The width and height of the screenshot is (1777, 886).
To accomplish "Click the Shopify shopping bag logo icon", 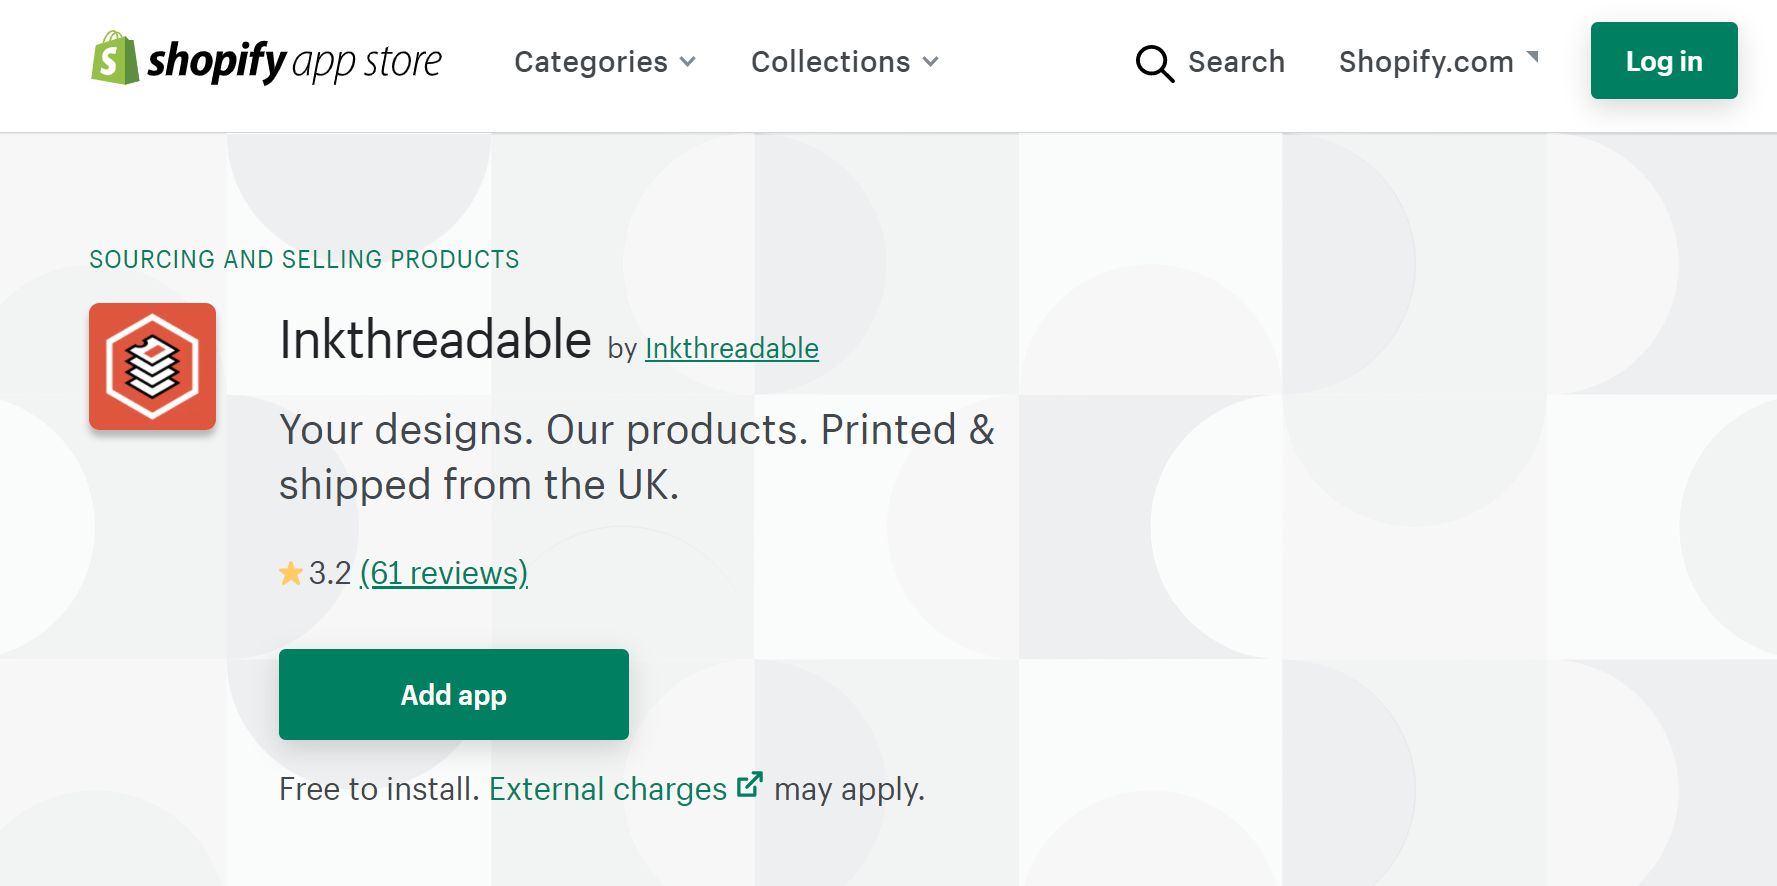I will [x=115, y=59].
